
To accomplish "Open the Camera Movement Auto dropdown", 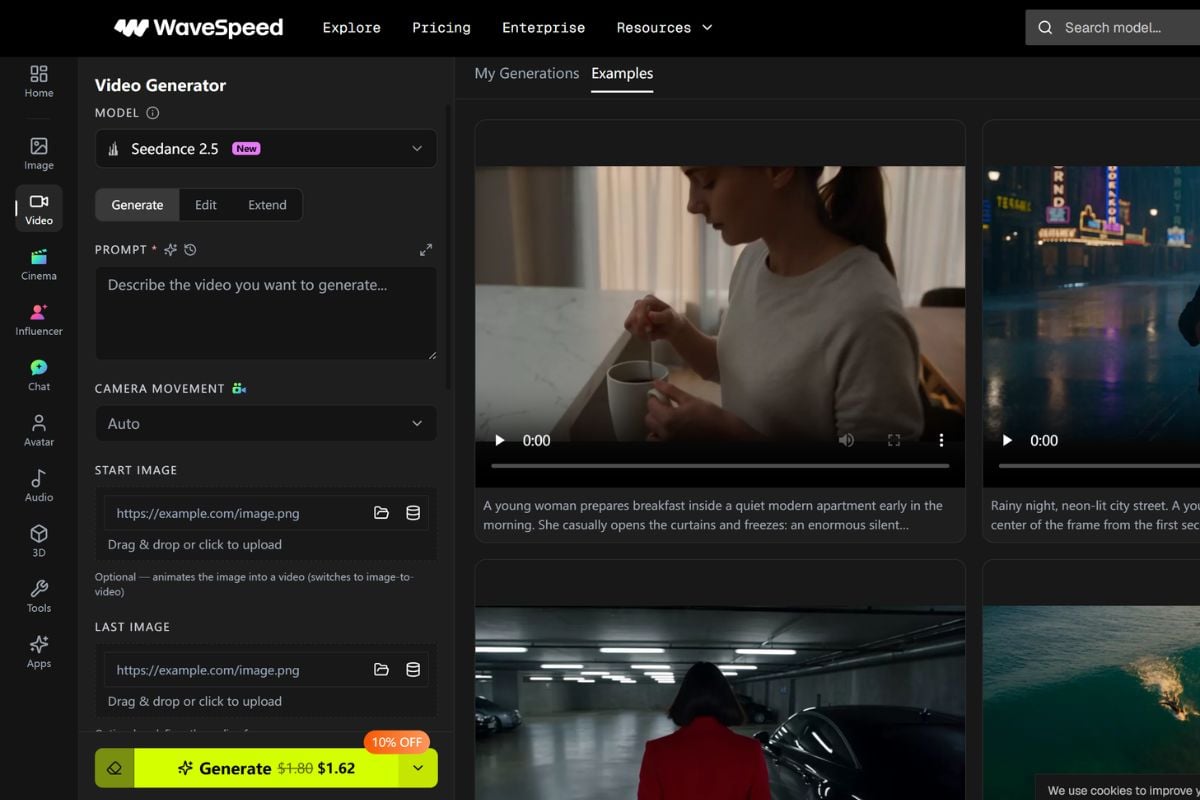I will [266, 424].
